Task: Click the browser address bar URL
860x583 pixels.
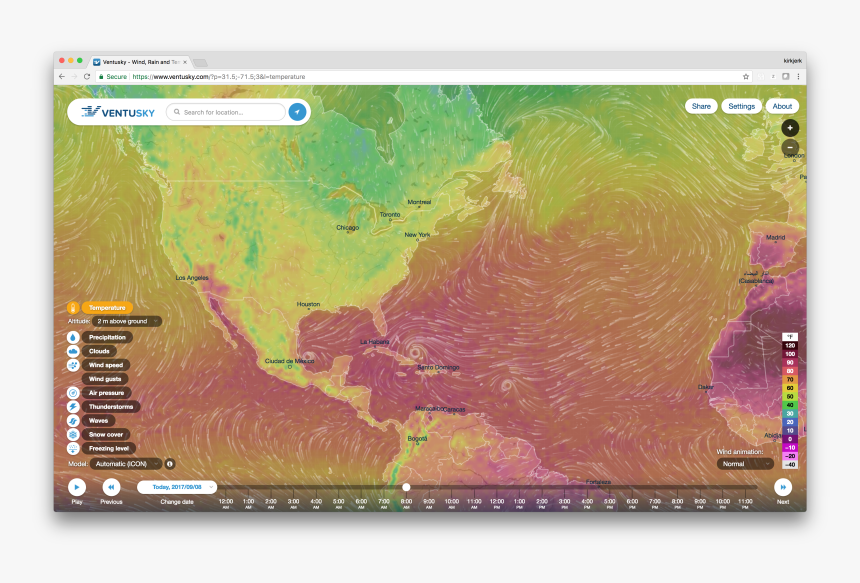Action: point(219,77)
